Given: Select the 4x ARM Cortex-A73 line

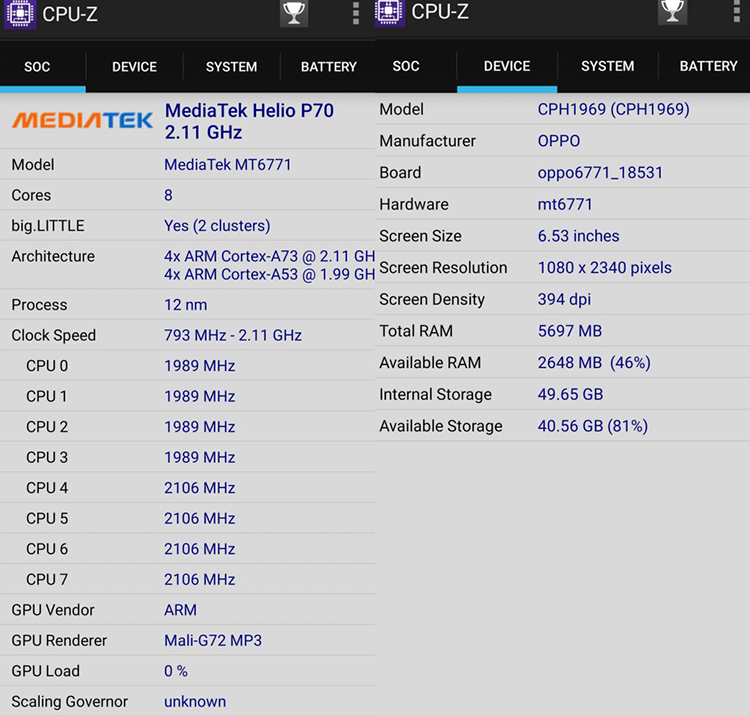Looking at the screenshot, I should (x=269, y=256).
